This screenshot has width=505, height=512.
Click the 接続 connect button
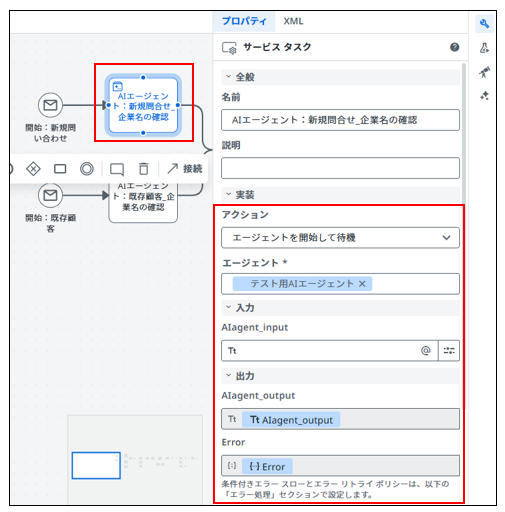[x=185, y=169]
